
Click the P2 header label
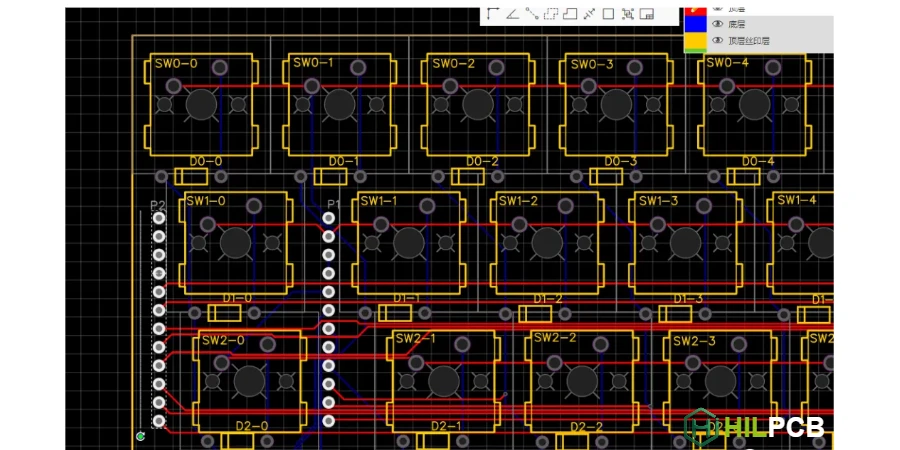tap(158, 205)
